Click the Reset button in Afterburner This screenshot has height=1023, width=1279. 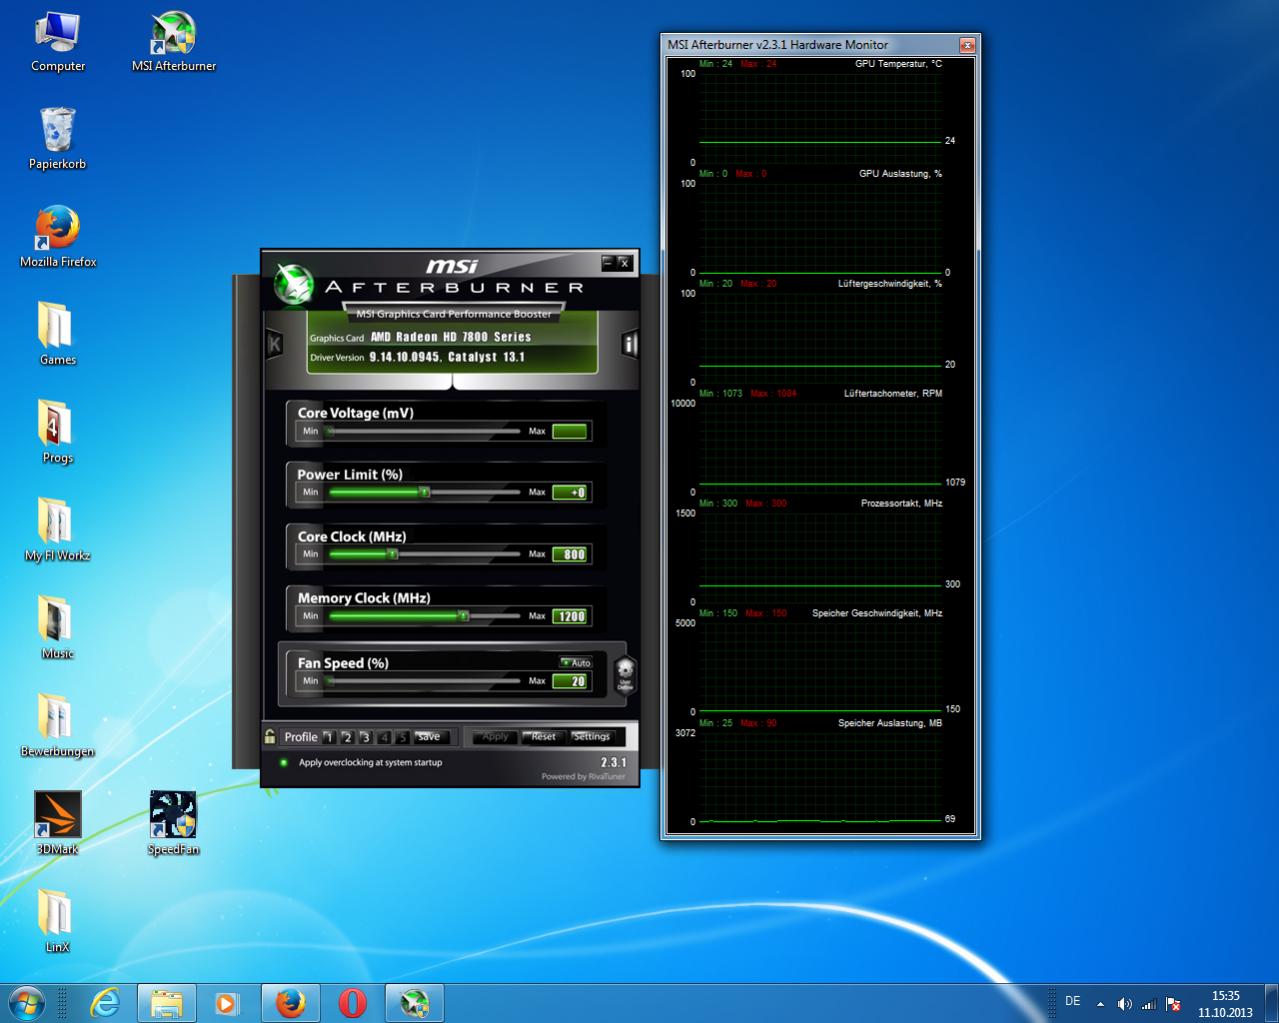[x=543, y=736]
